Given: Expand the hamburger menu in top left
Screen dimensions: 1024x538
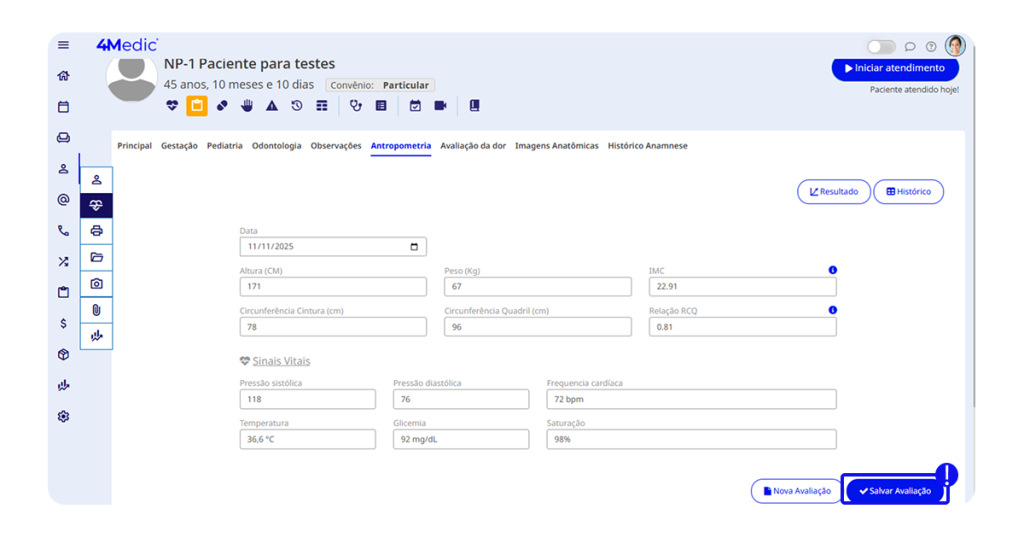Looking at the screenshot, I should (x=63, y=45).
